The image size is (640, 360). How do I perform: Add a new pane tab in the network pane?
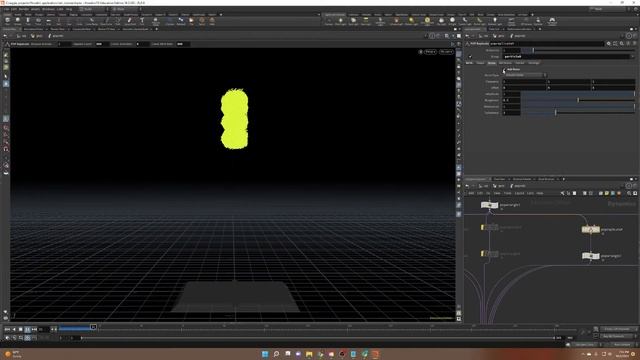pos(564,179)
